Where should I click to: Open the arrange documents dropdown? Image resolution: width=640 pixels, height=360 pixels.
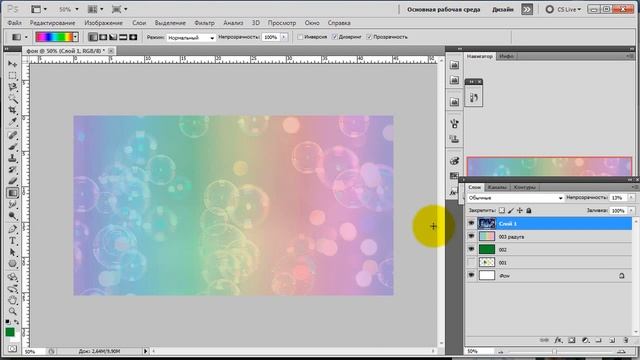click(96, 9)
